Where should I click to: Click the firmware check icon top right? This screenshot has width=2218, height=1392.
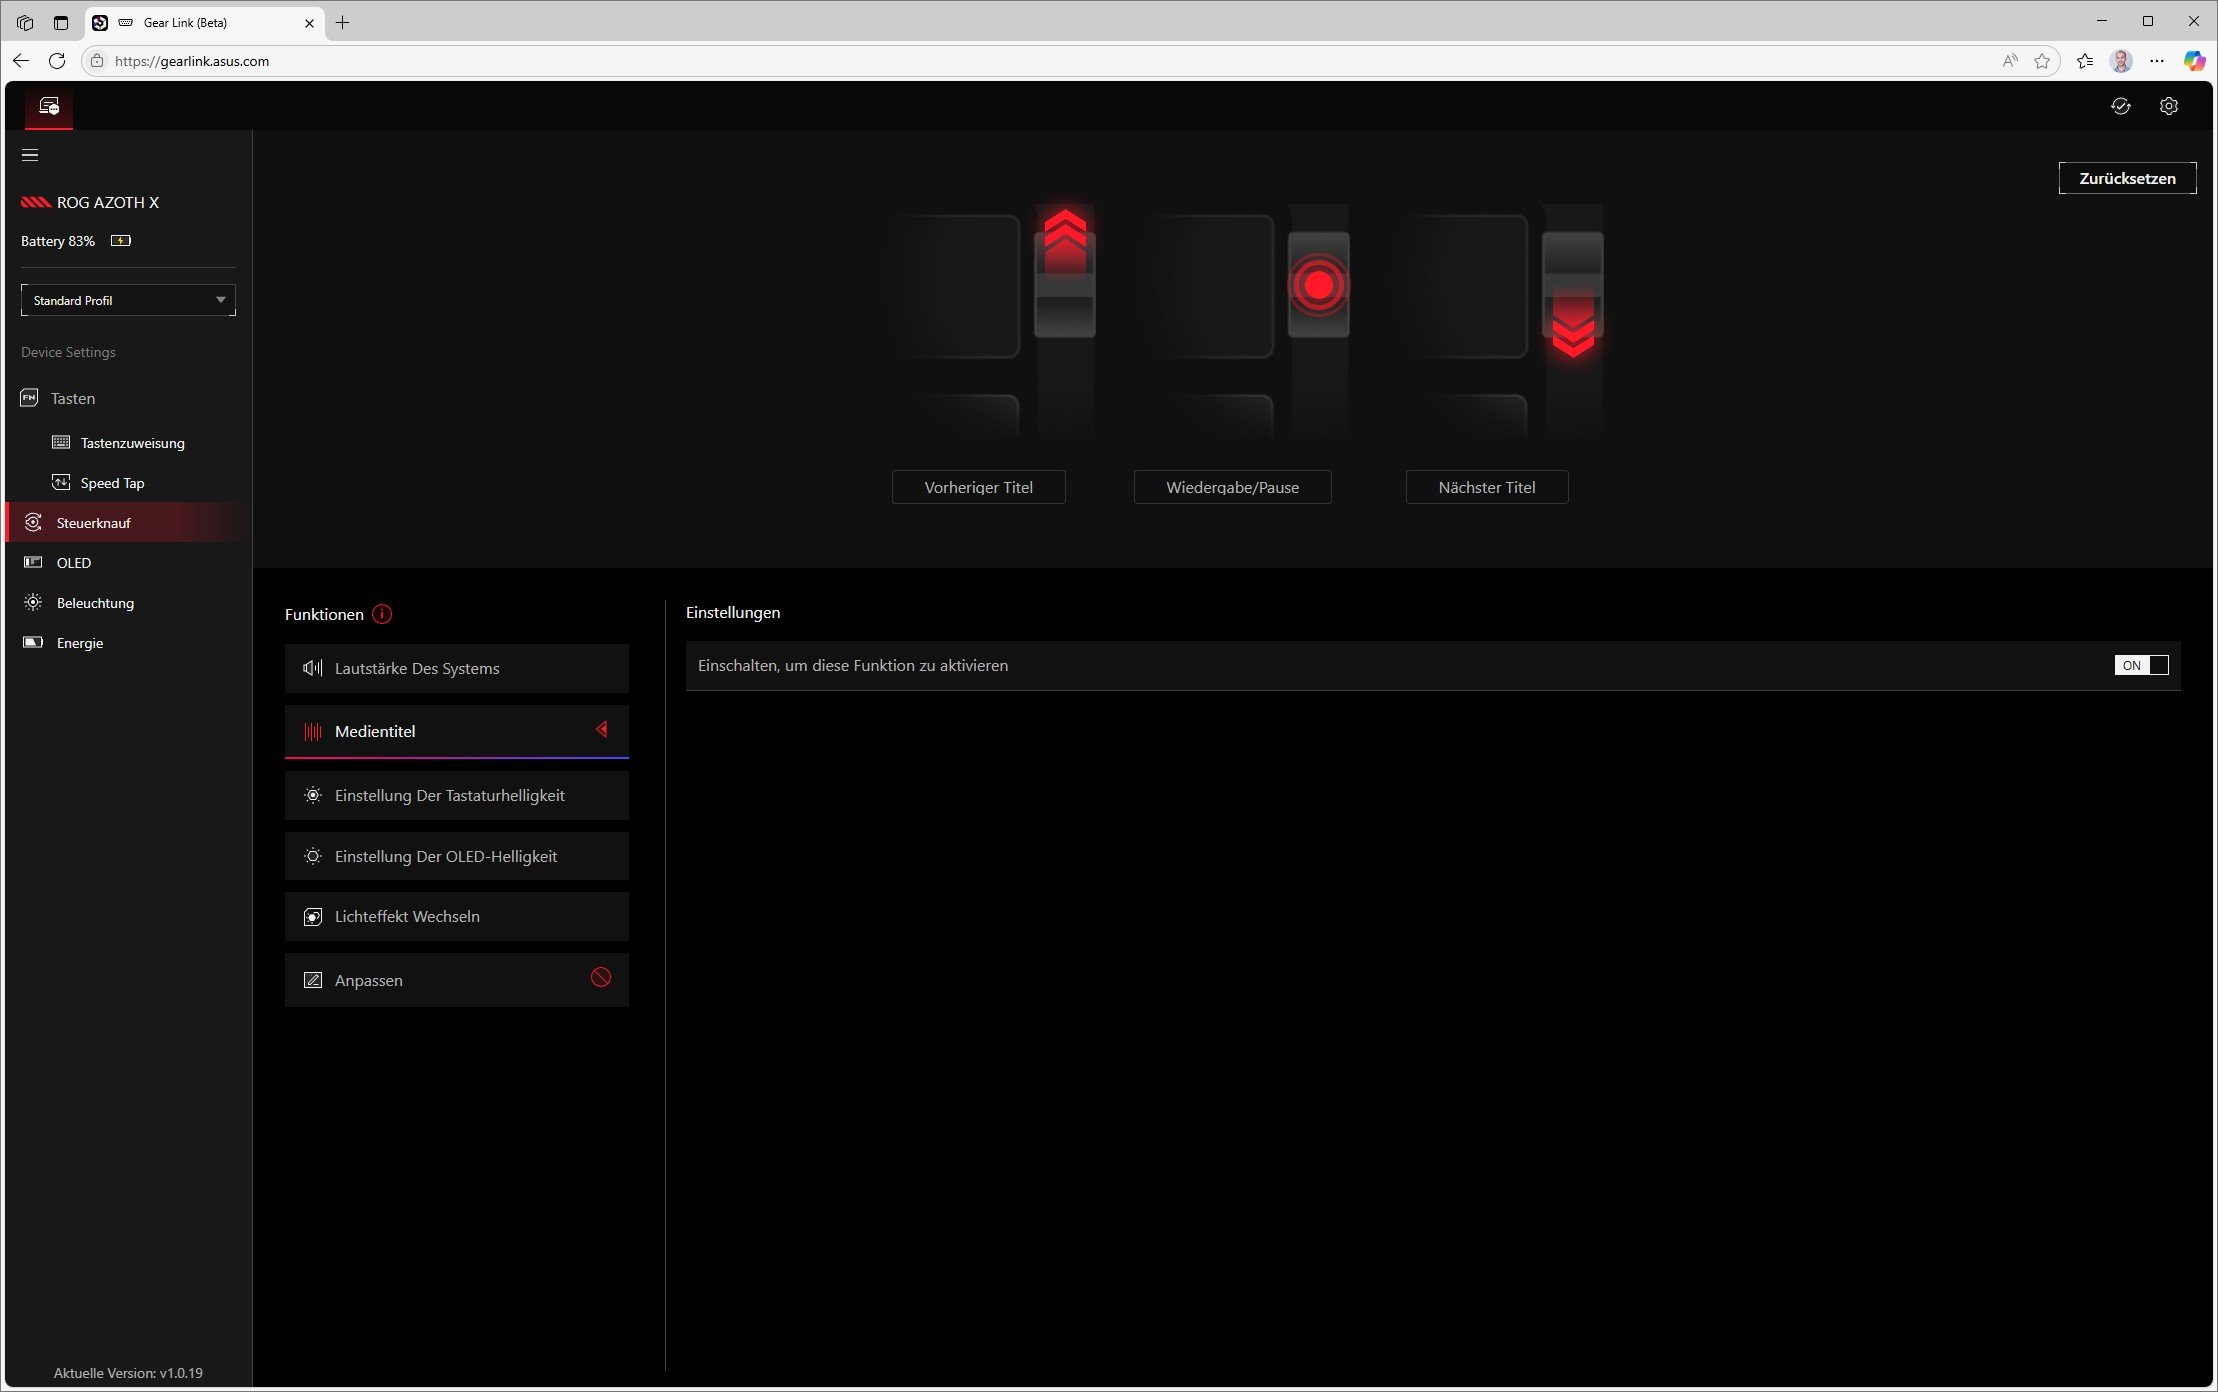pos(2120,106)
